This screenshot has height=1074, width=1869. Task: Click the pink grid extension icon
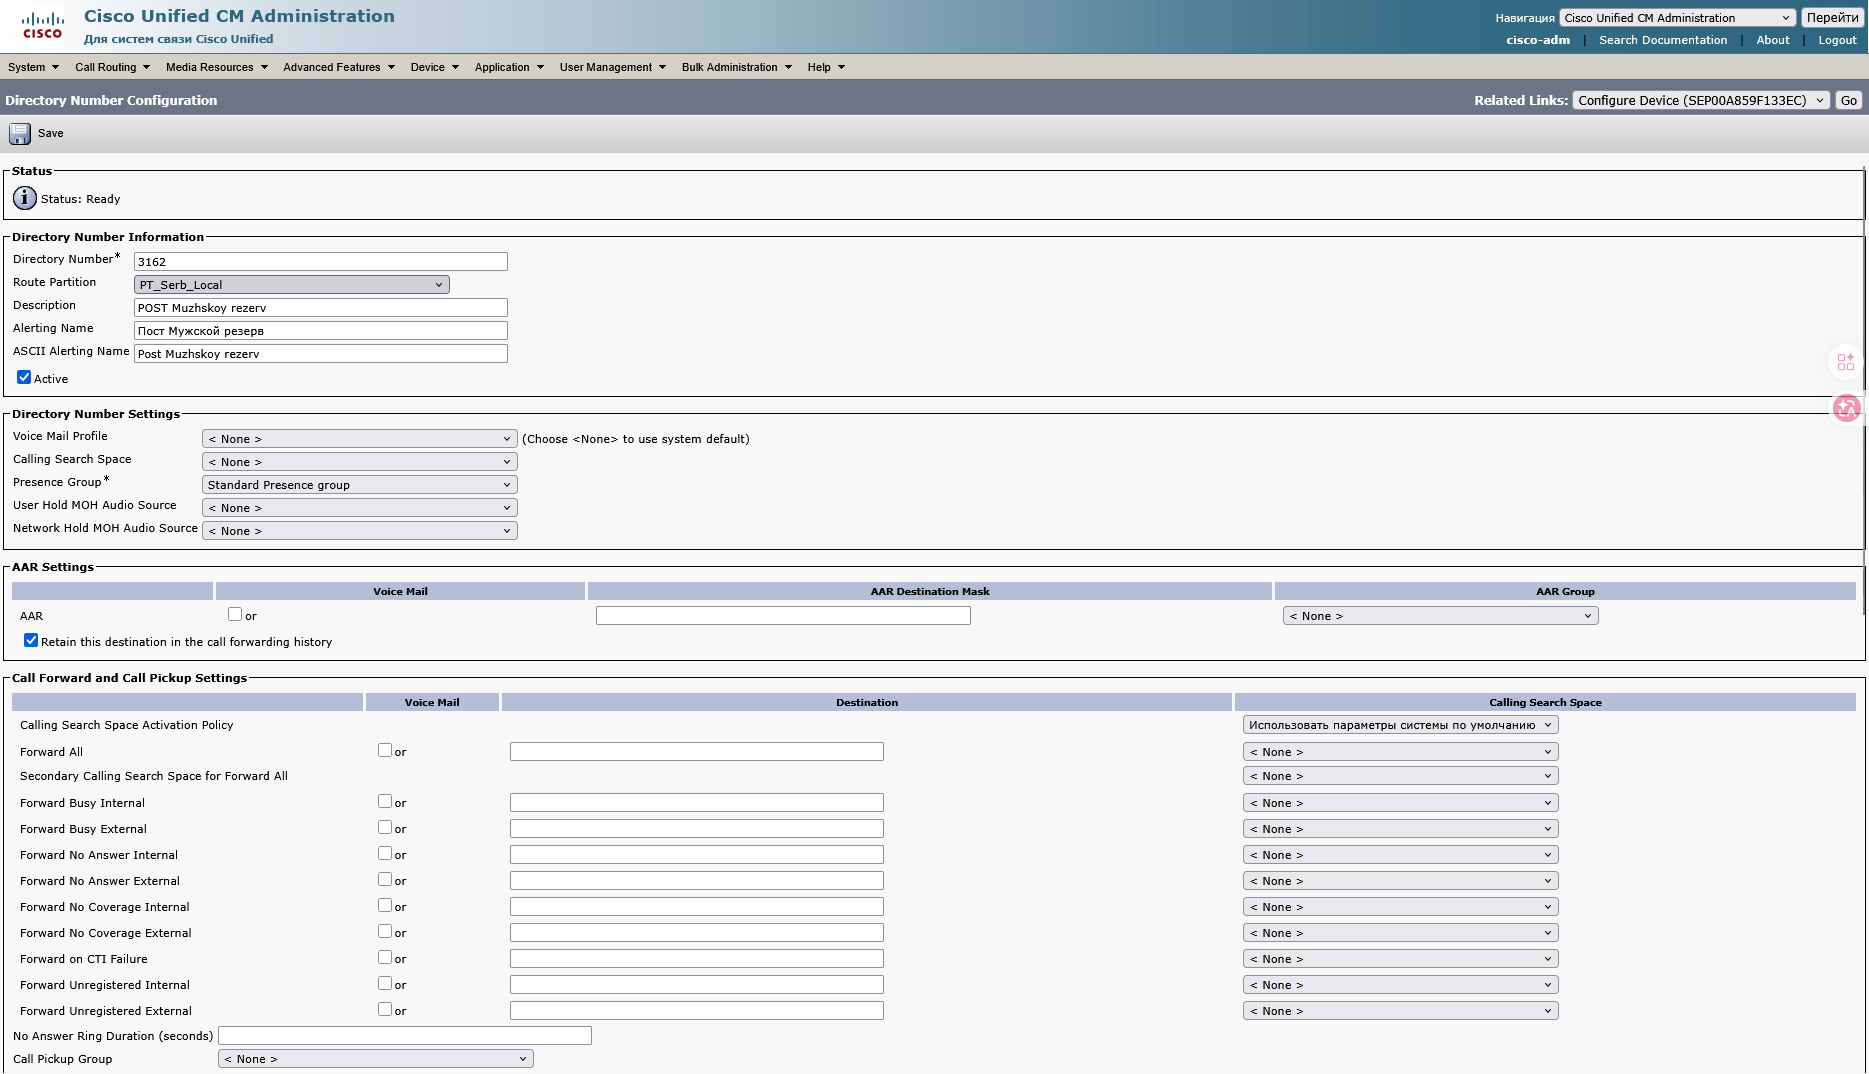[x=1846, y=362]
